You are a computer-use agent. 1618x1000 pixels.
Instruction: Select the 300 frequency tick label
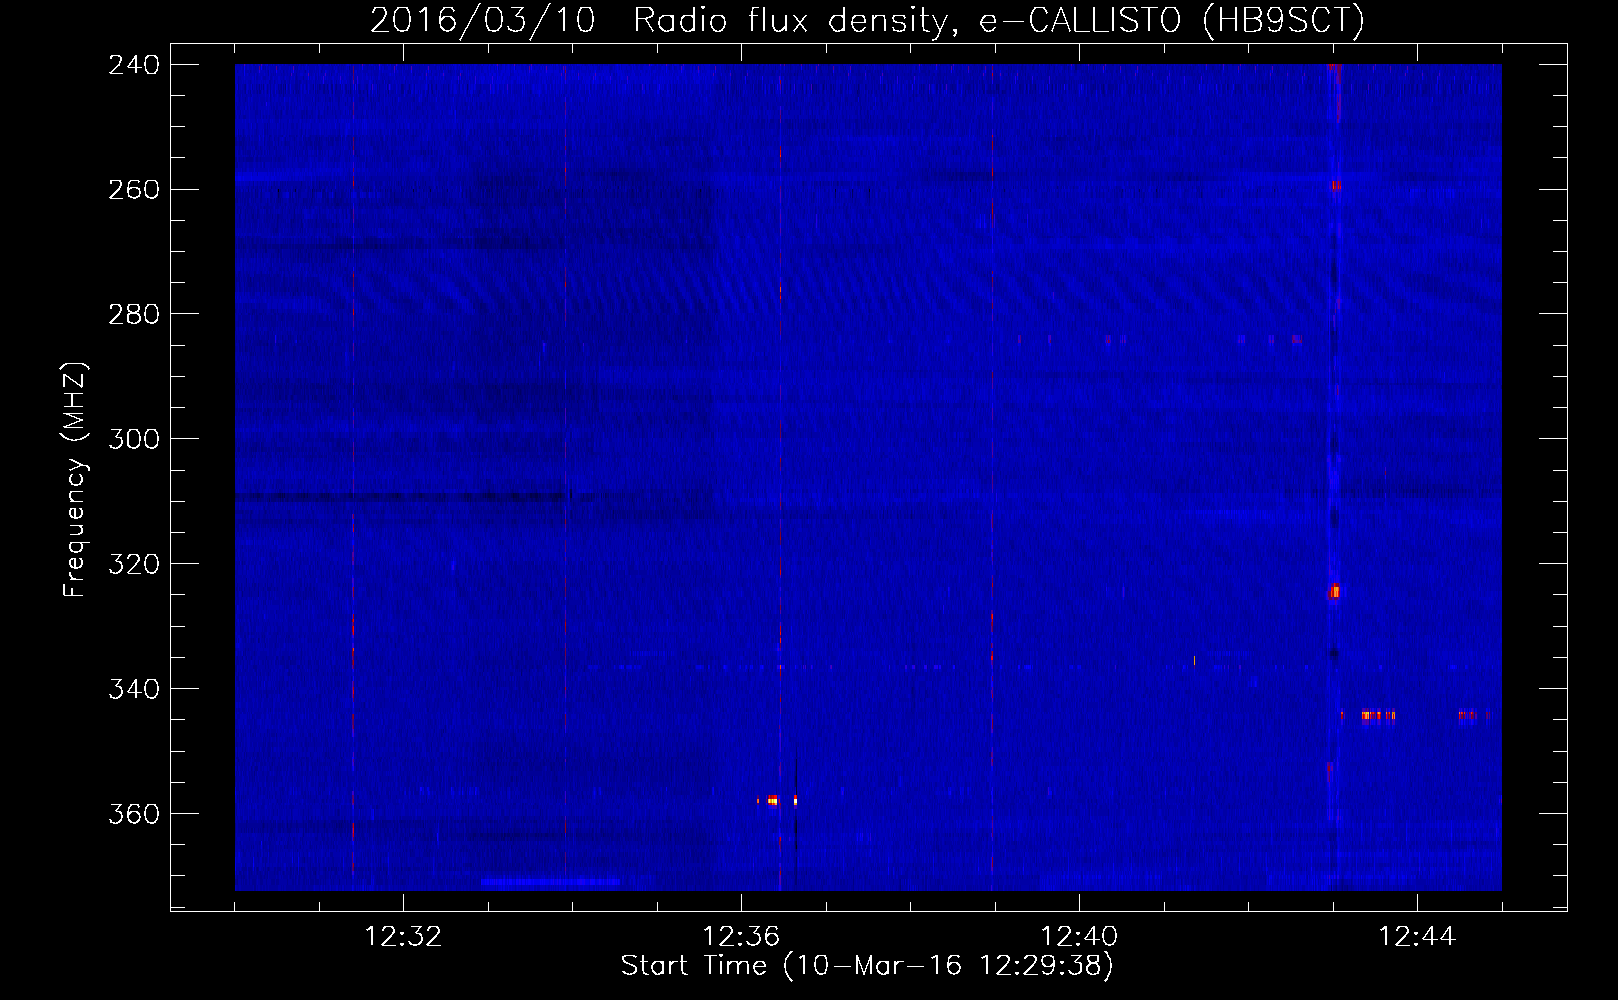point(134,440)
